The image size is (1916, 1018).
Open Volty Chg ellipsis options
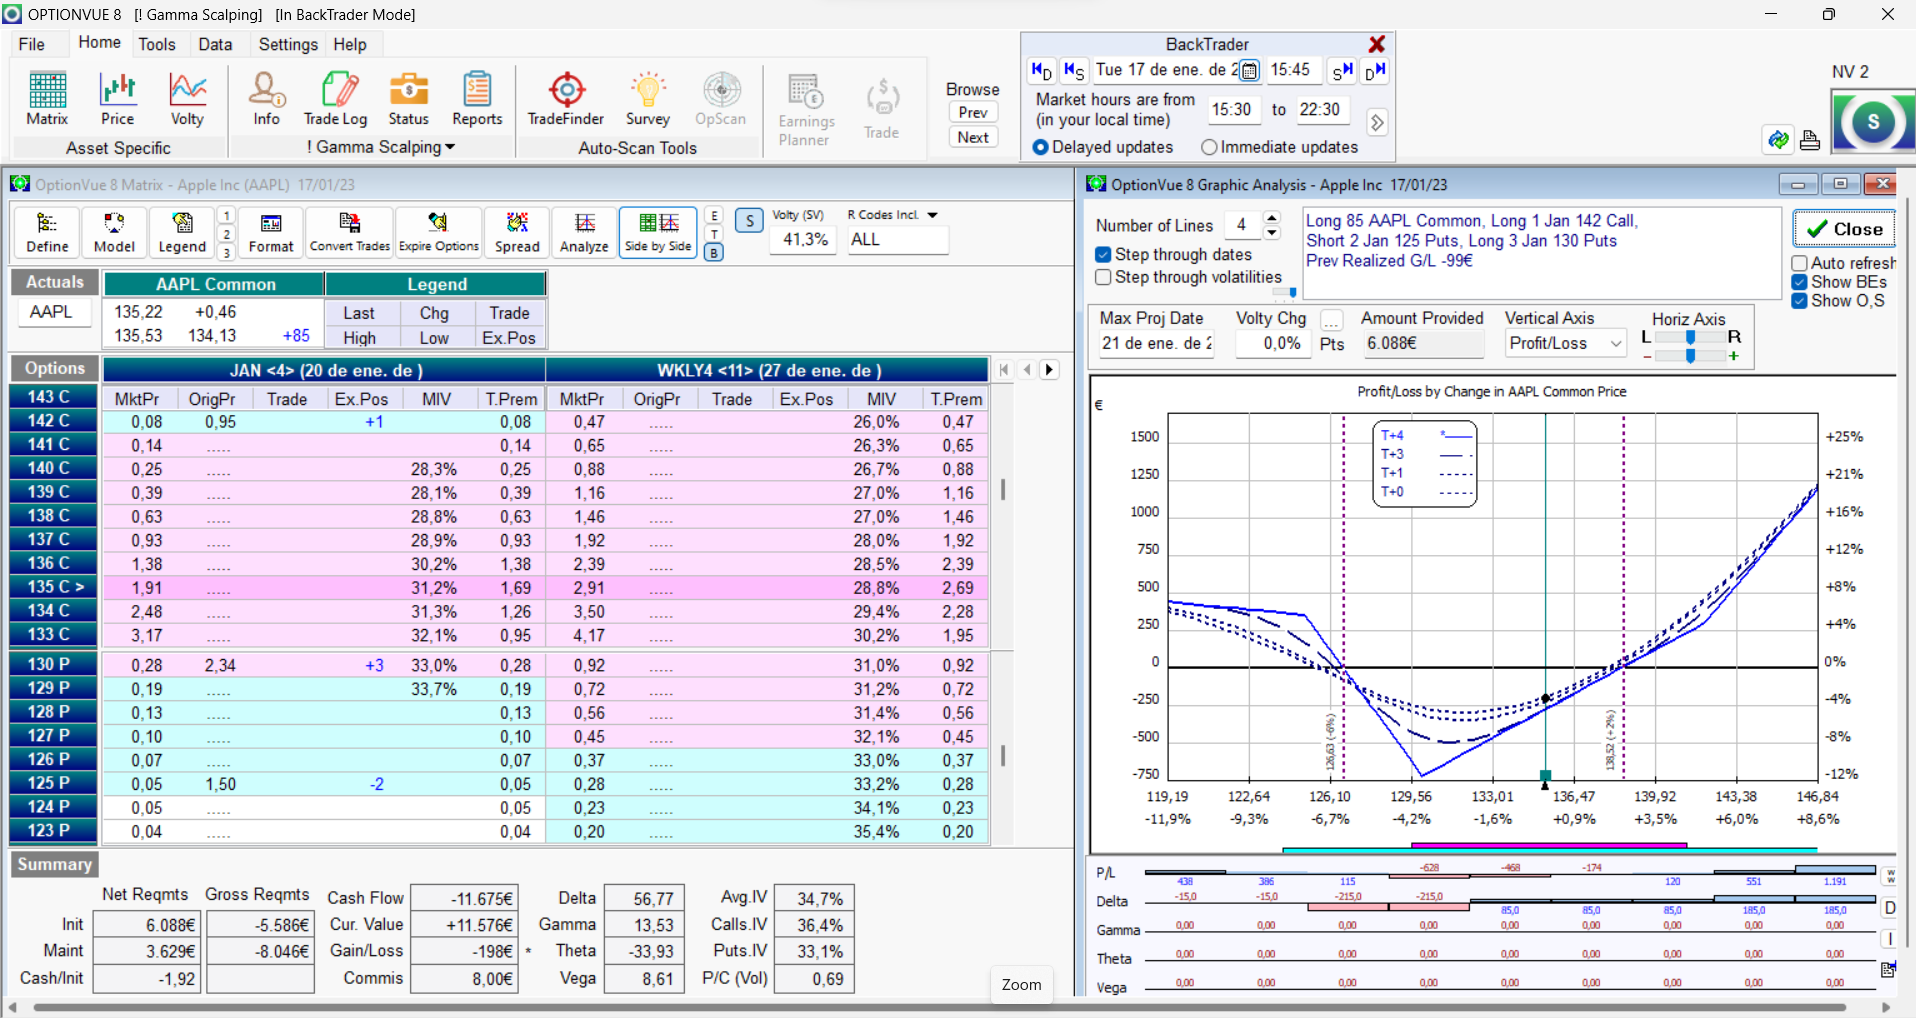coord(1331,320)
